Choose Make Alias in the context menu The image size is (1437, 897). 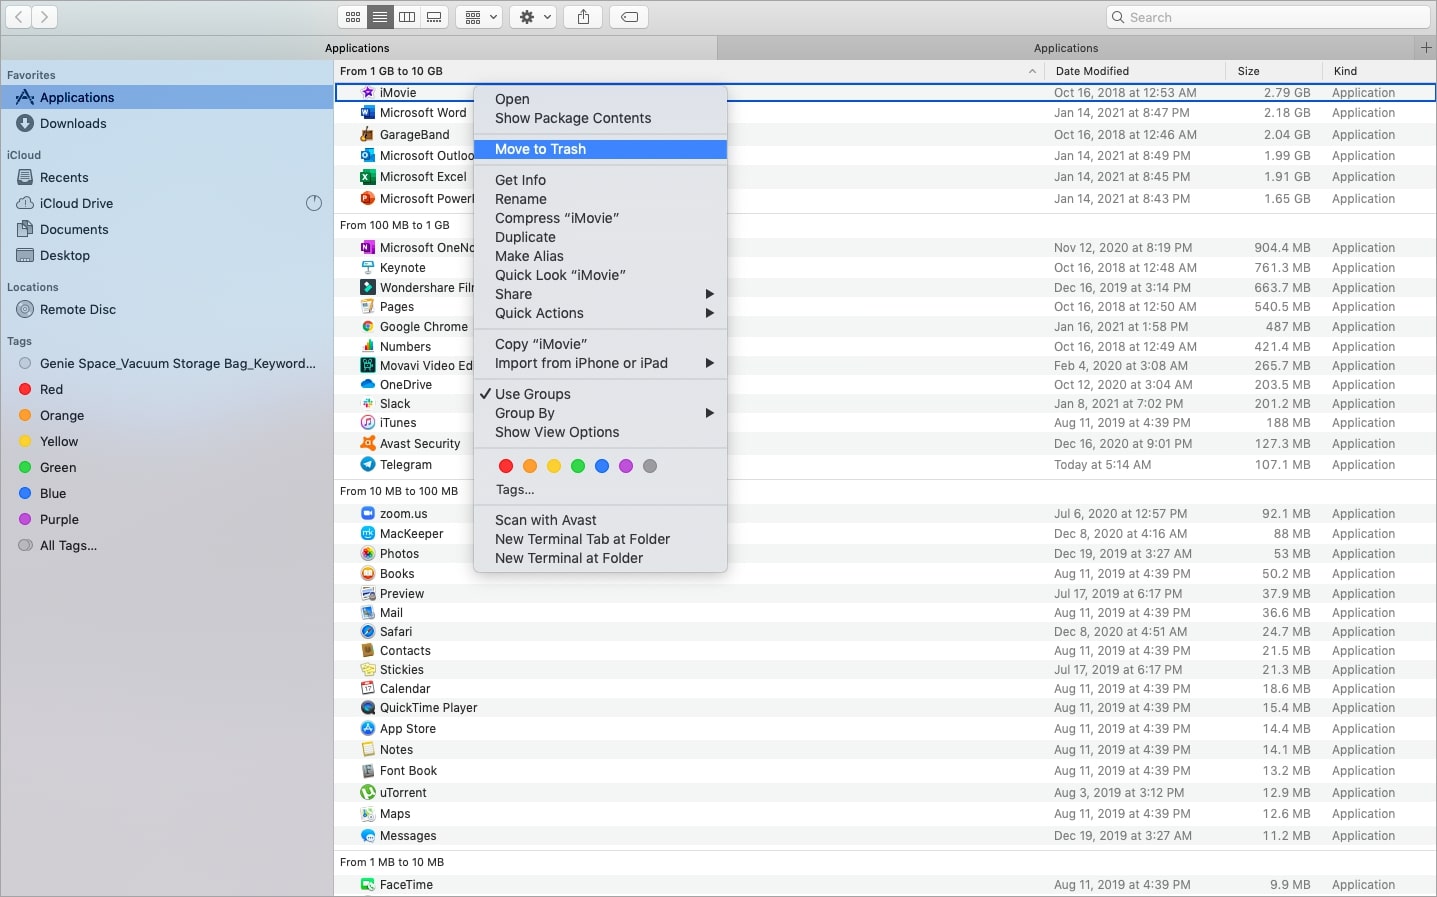coord(600,256)
